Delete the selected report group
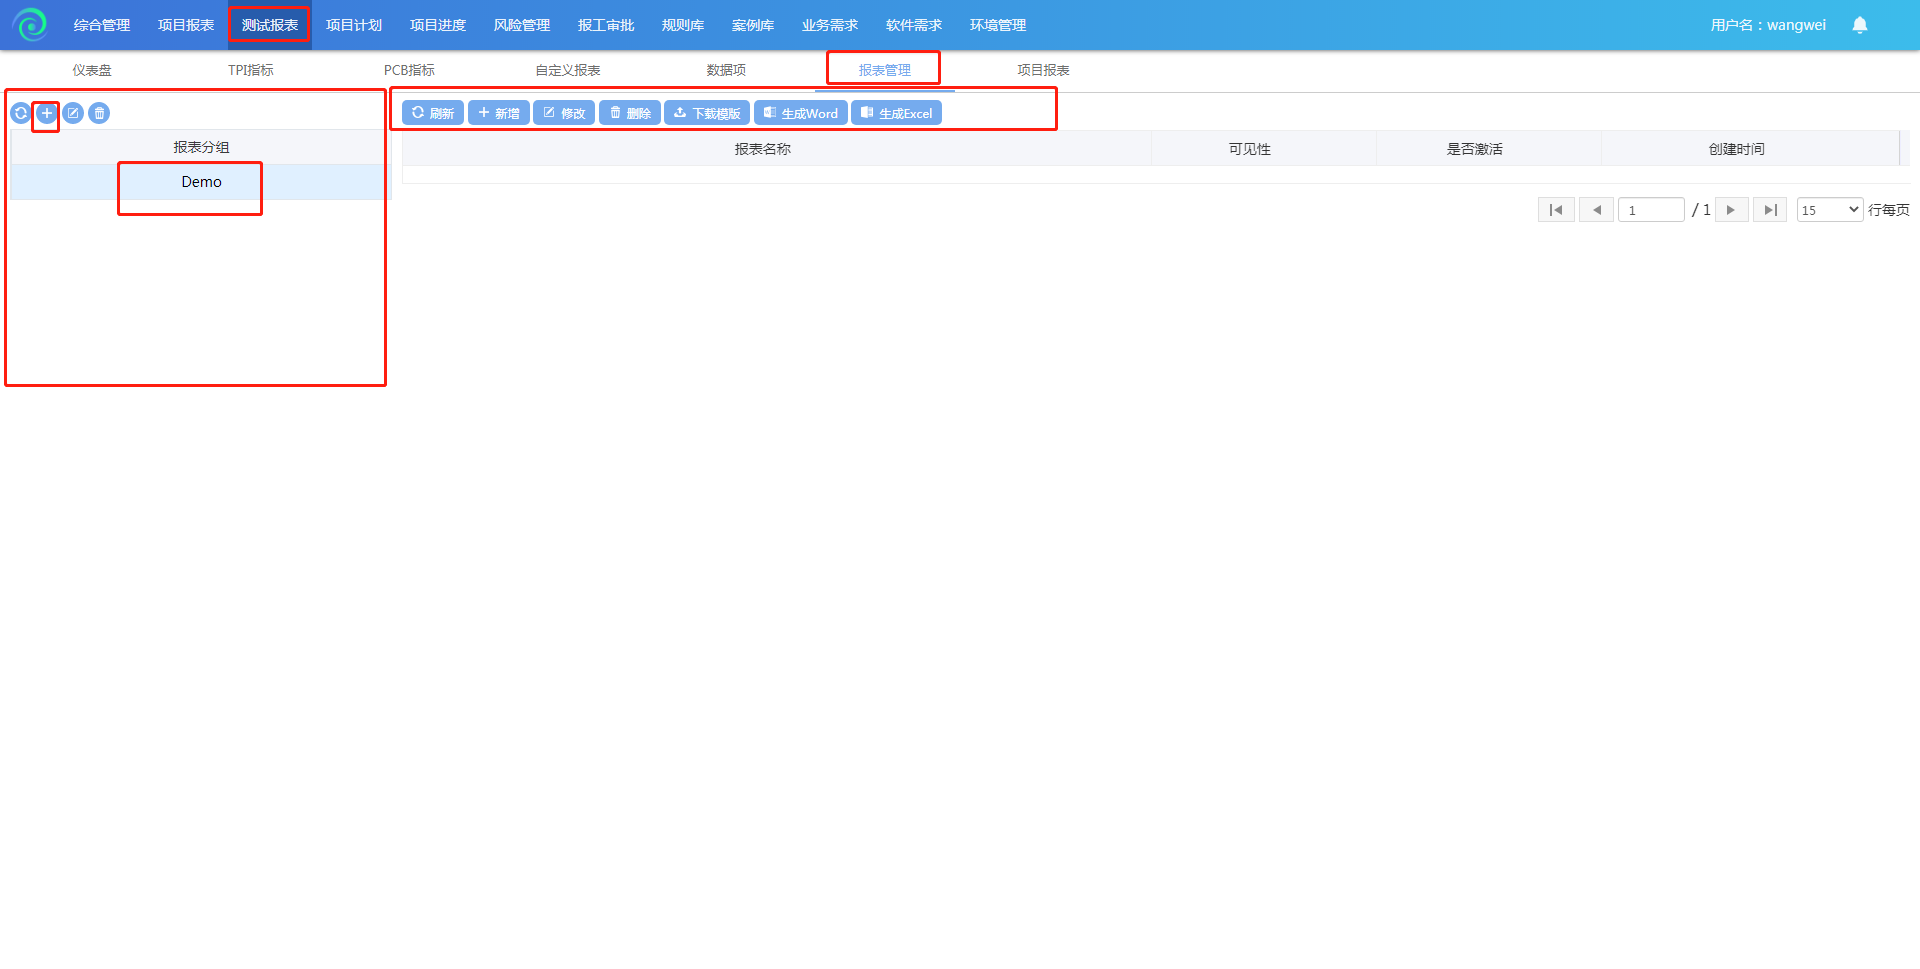This screenshot has width=1920, height=969. coord(99,113)
